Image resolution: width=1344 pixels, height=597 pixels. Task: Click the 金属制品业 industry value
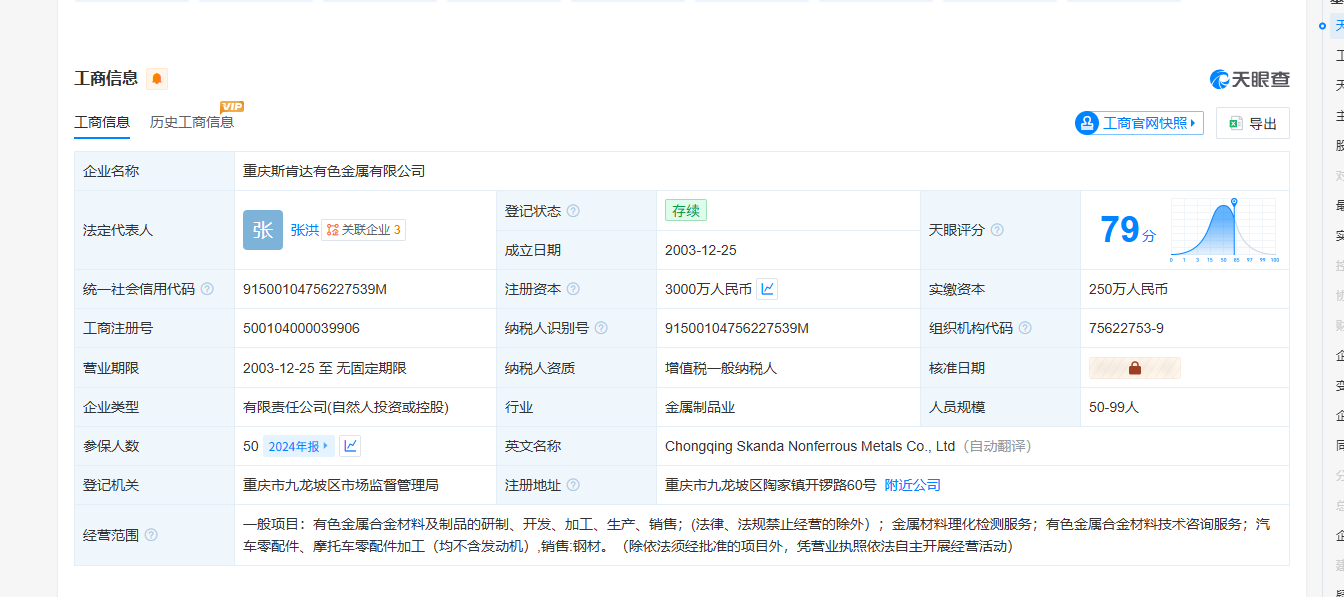pyautogui.click(x=700, y=407)
